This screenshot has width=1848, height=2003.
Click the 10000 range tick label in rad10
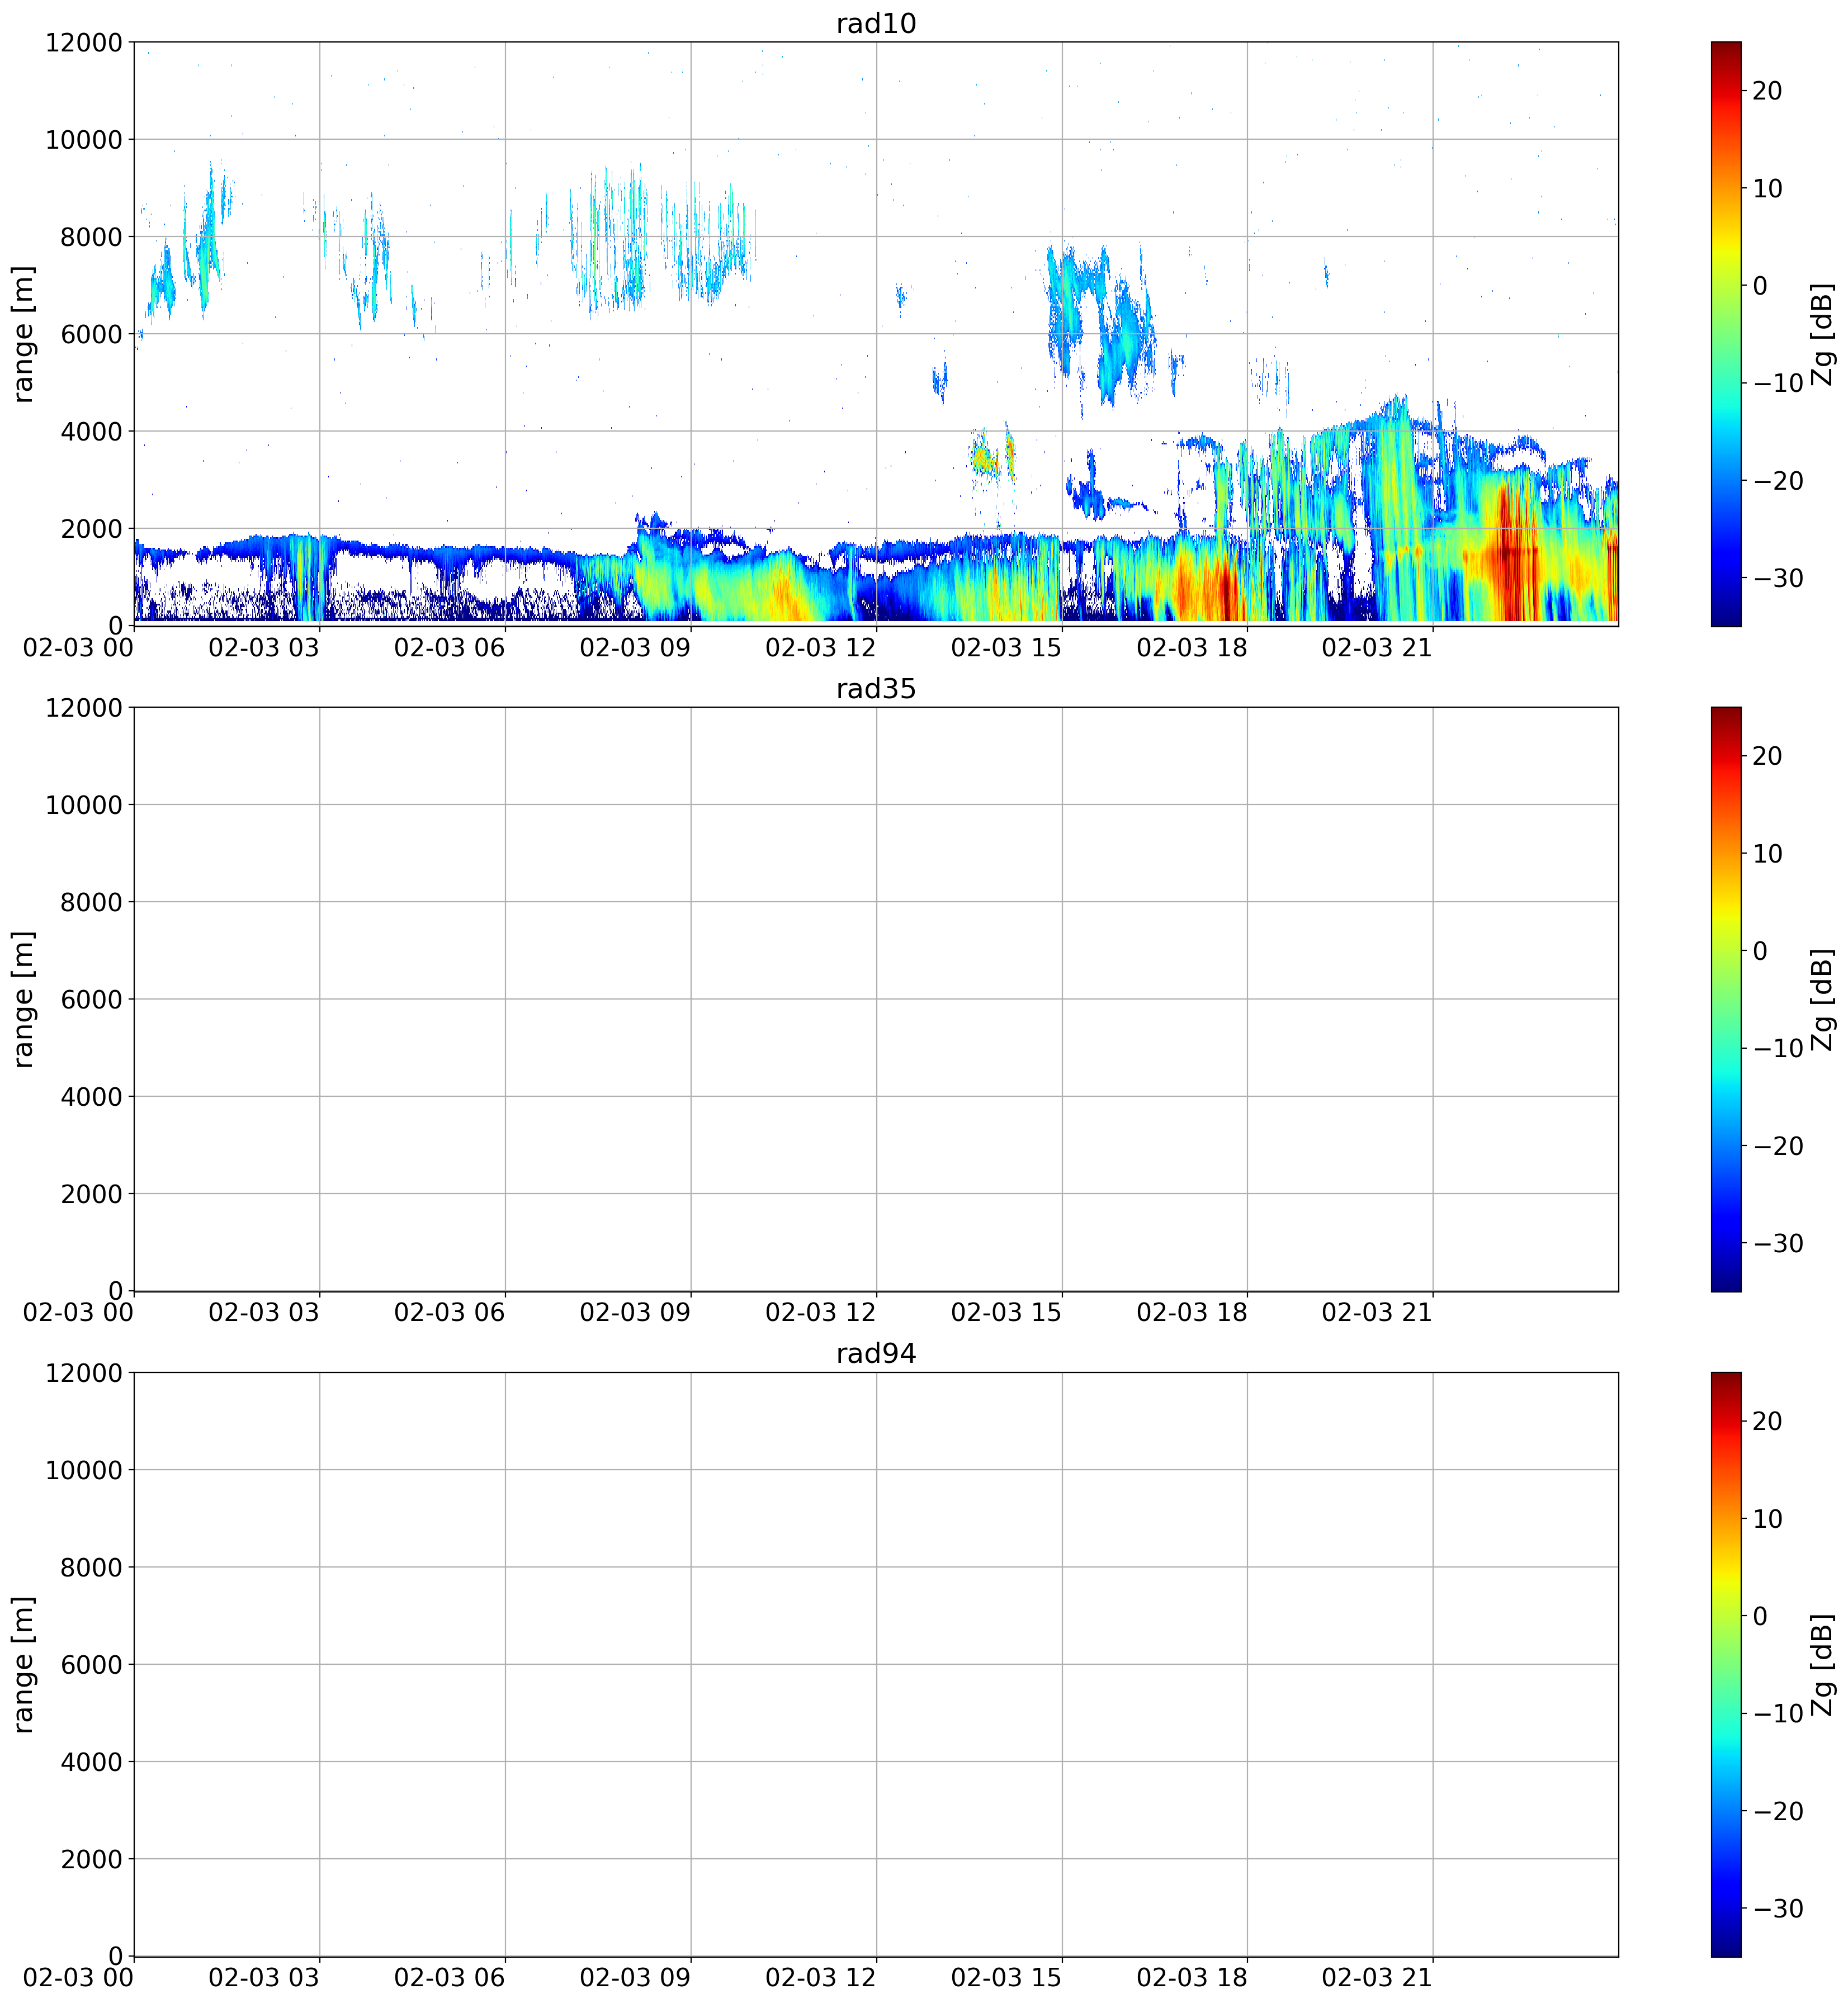point(84,139)
